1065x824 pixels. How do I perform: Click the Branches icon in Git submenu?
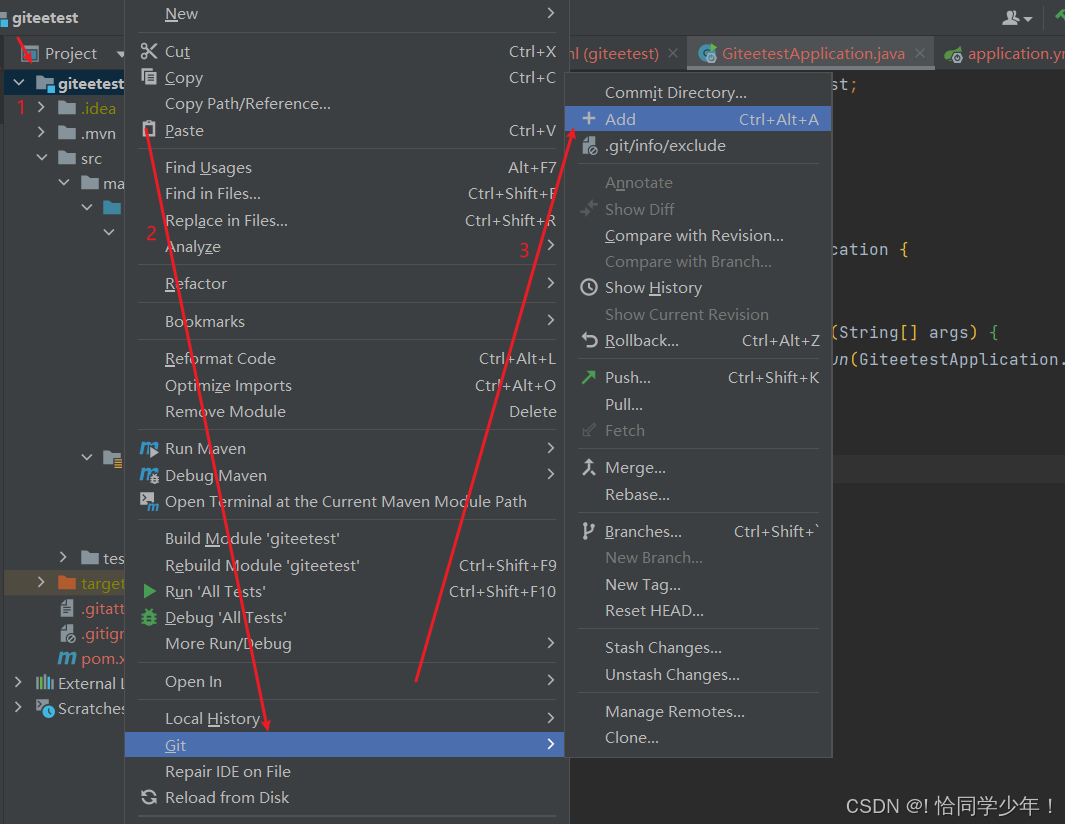tap(588, 531)
